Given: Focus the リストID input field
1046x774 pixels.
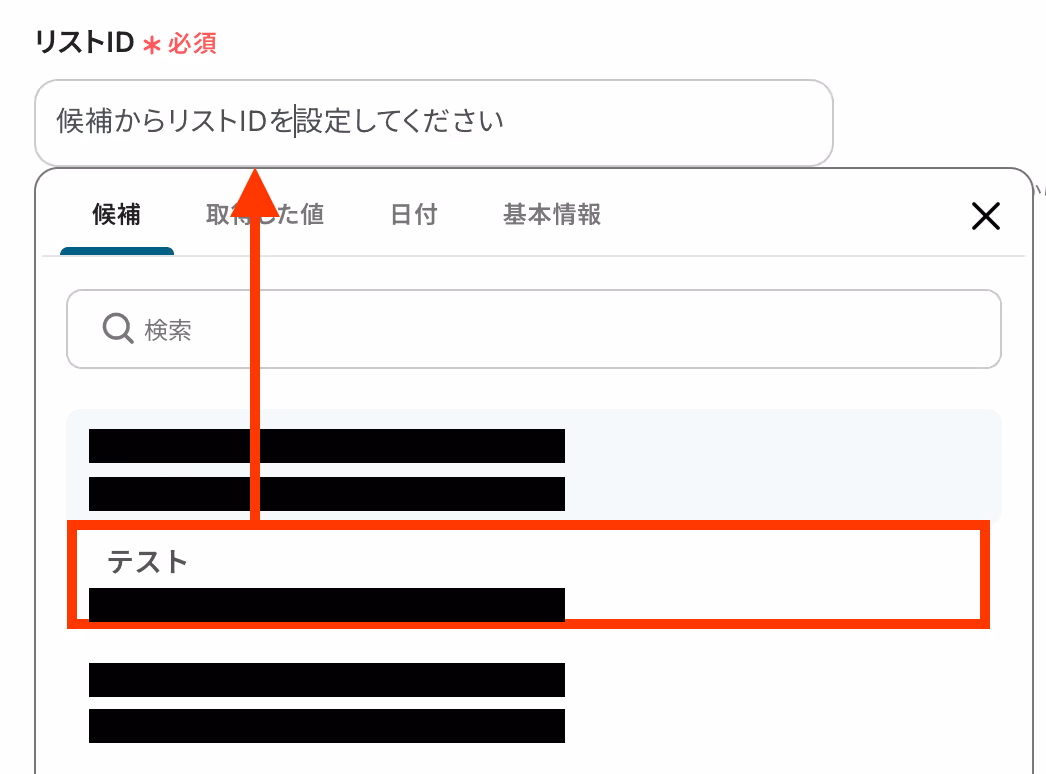Looking at the screenshot, I should tap(434, 123).
